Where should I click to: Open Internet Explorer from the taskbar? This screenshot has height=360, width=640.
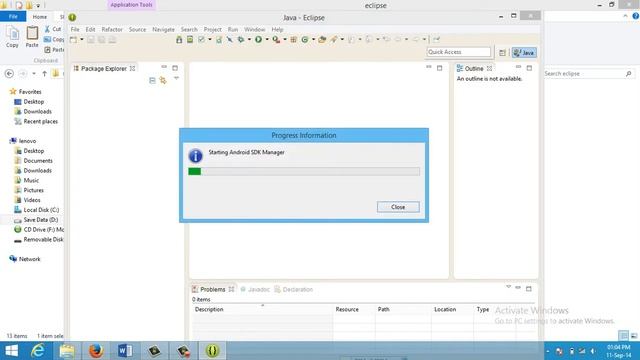38,351
